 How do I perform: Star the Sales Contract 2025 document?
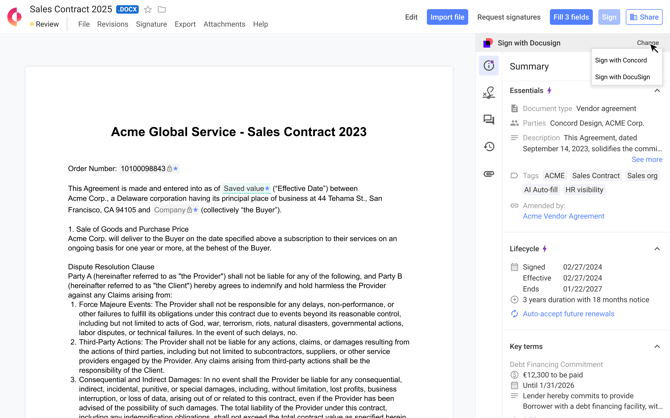[148, 9]
